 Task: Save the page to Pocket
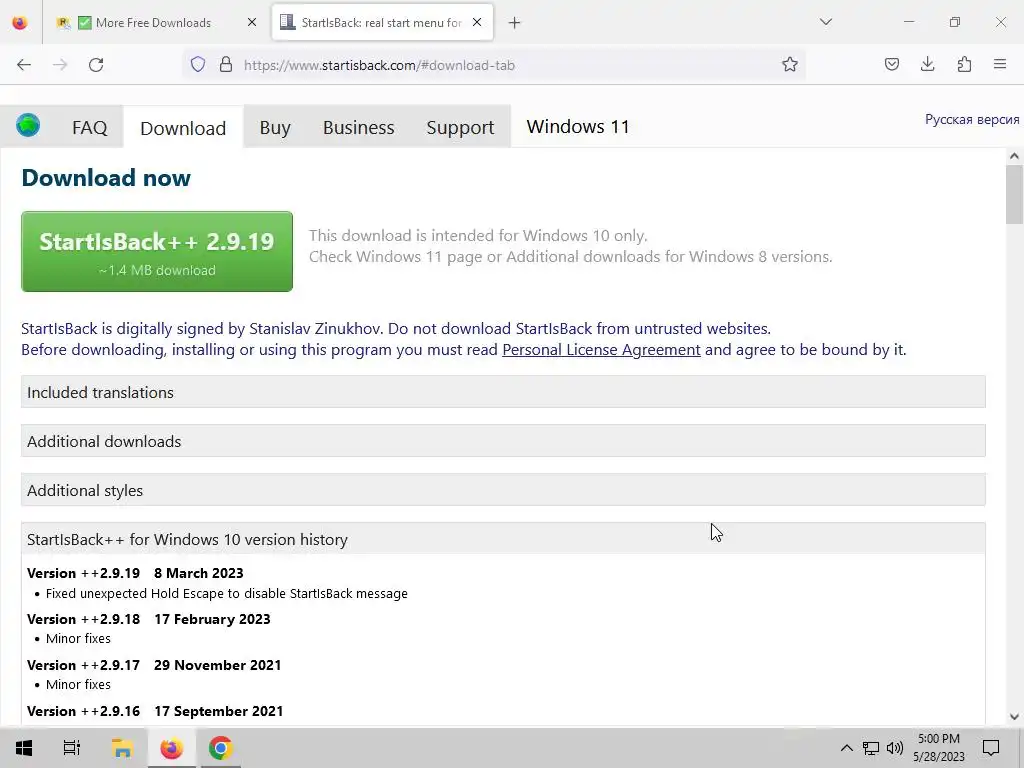[891, 64]
